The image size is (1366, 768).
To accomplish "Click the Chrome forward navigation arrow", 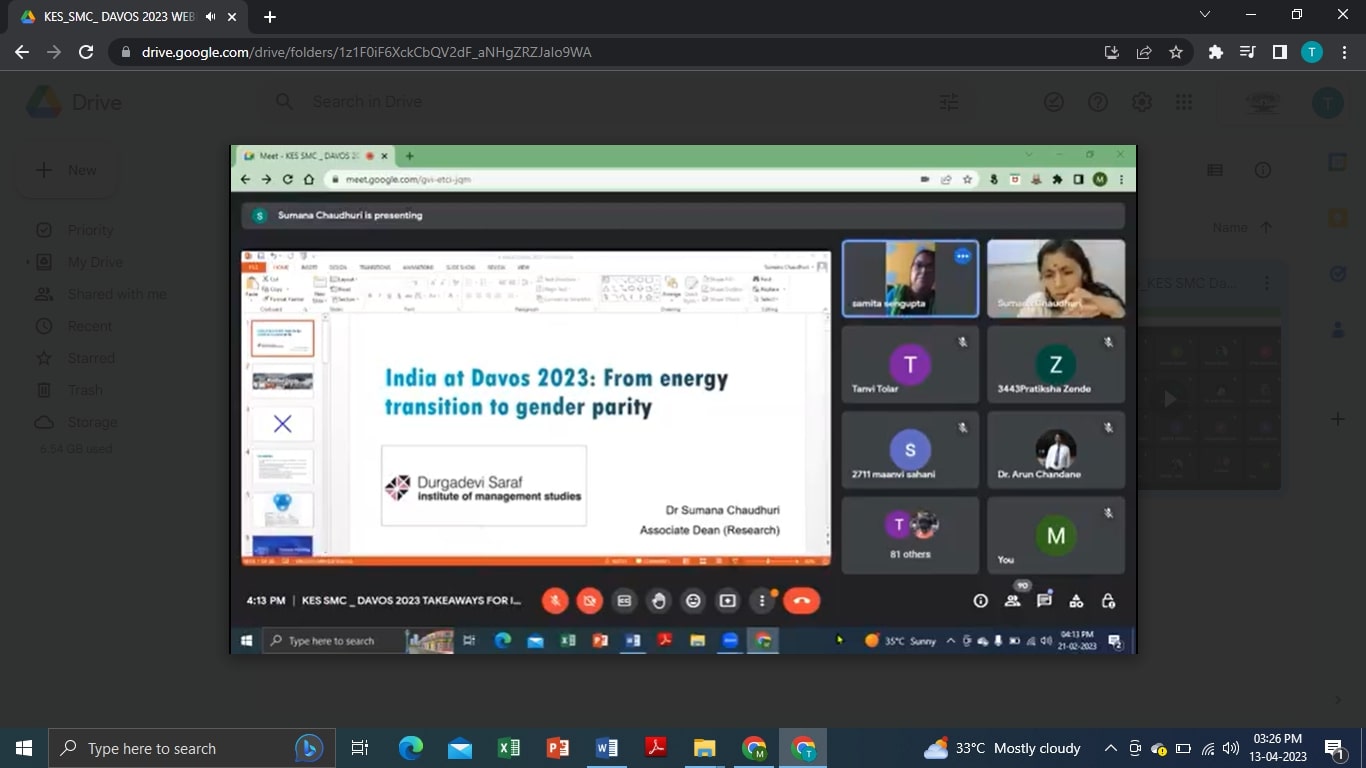I will [x=54, y=52].
